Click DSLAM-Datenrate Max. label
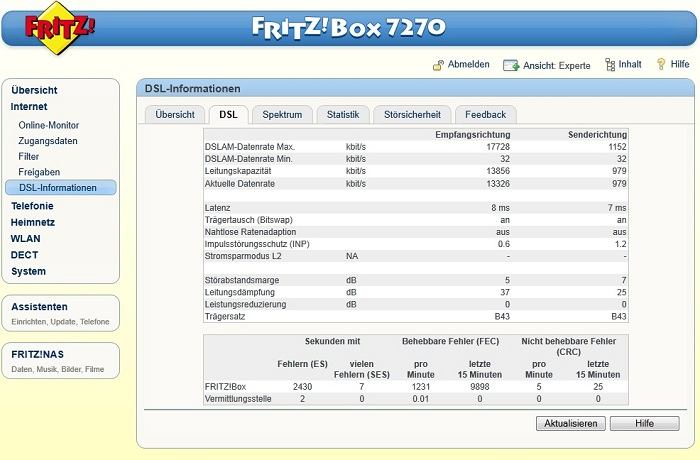The height and width of the screenshot is (460, 700). (x=250, y=147)
